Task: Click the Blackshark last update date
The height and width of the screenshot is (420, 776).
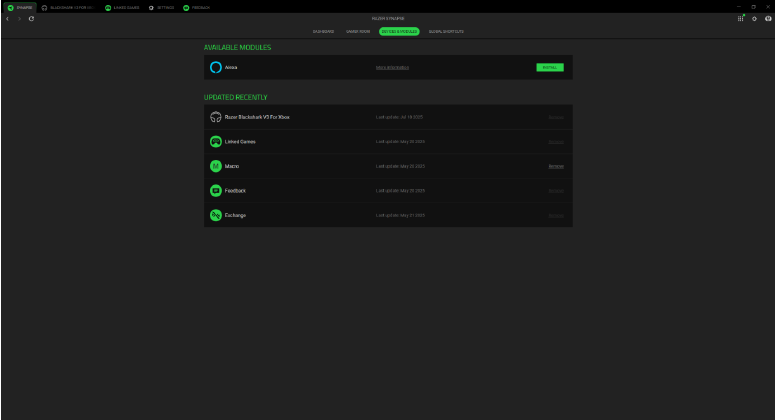Action: coord(399,117)
